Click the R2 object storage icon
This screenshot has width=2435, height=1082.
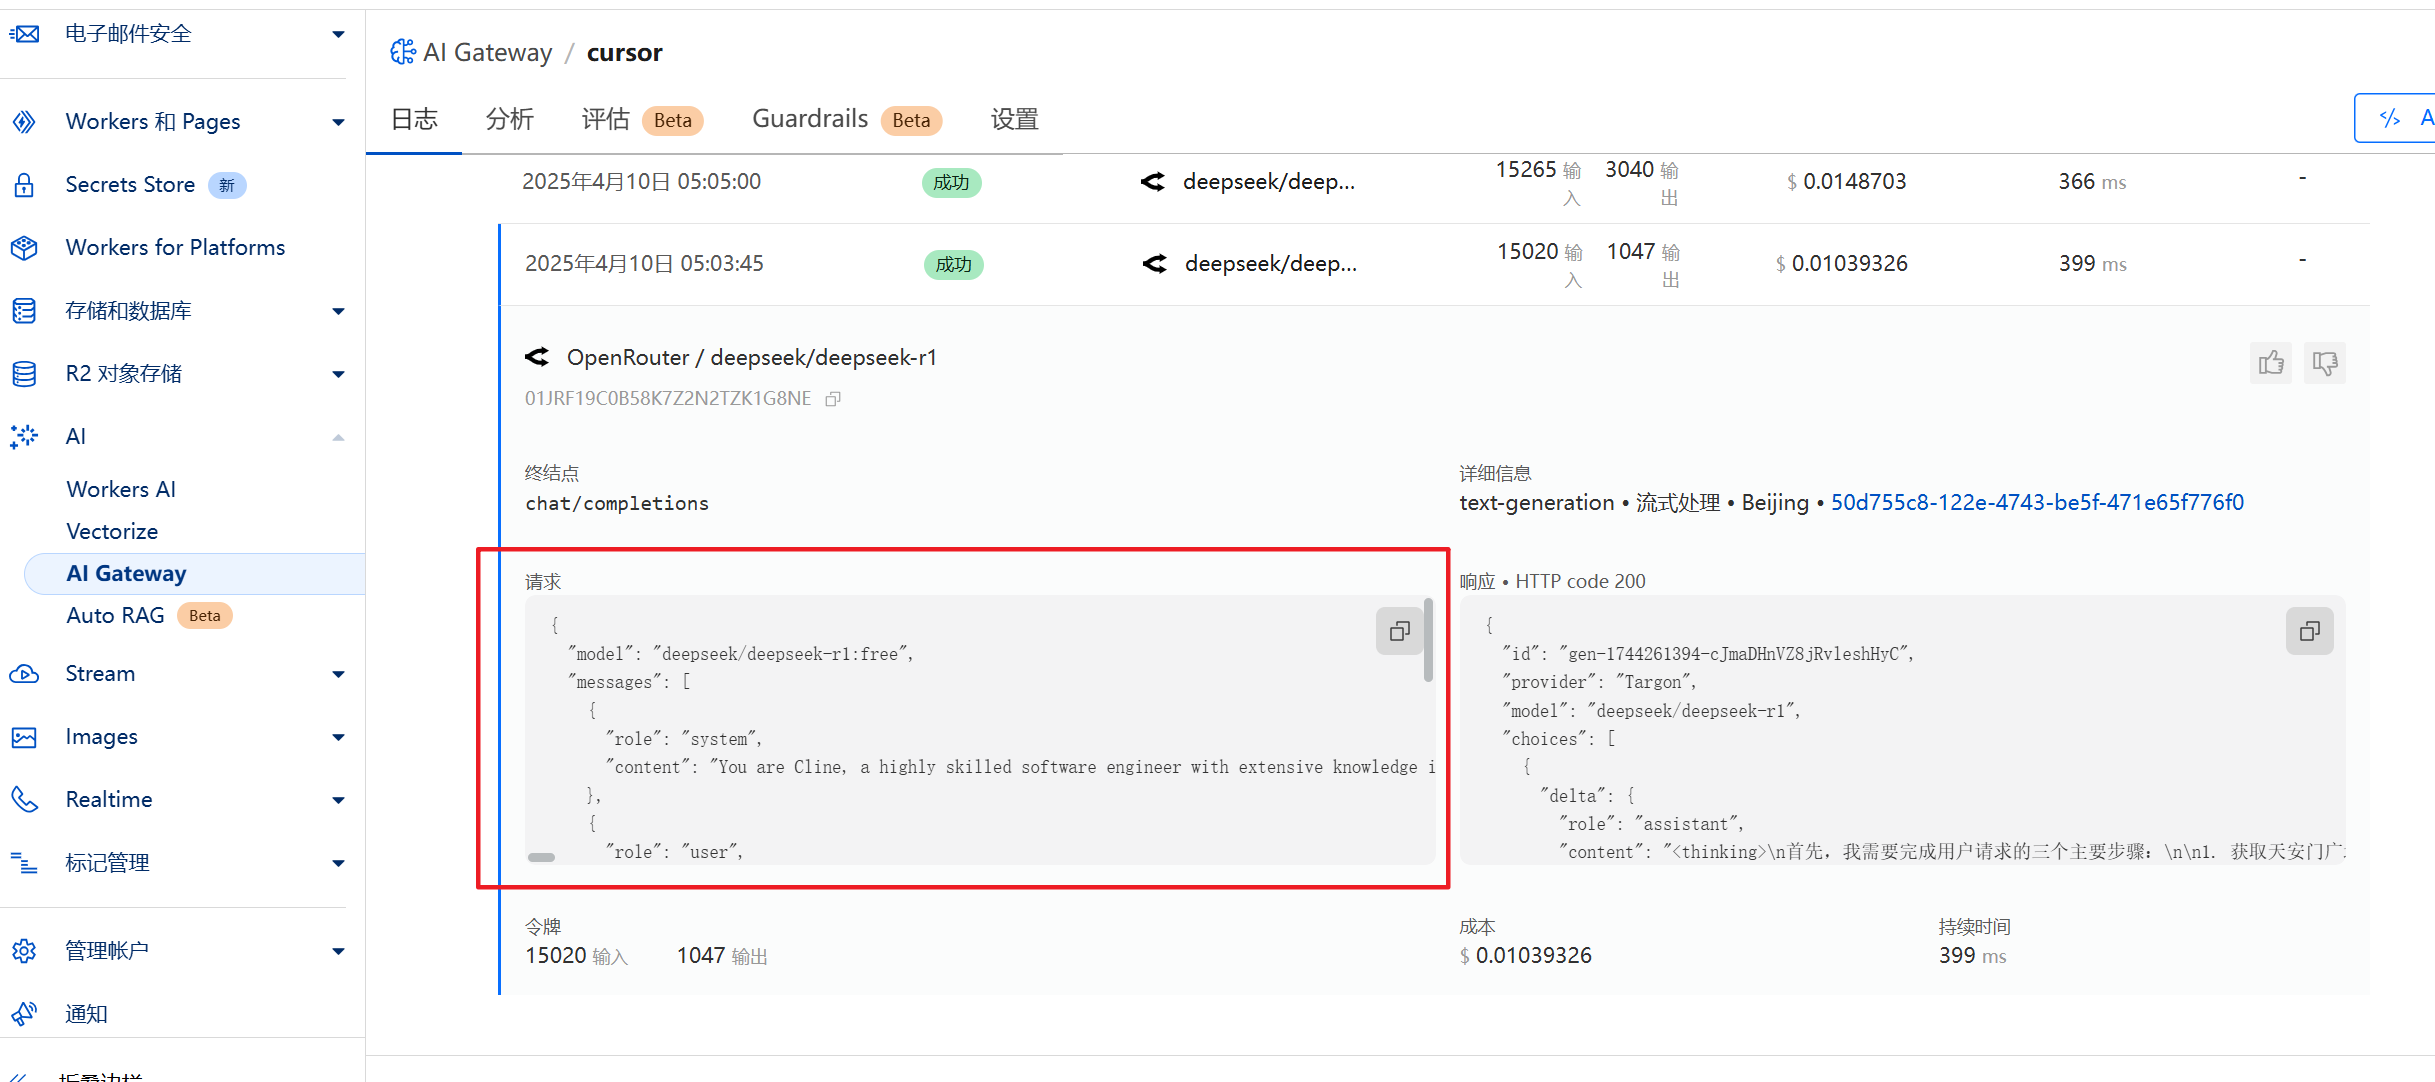click(25, 374)
